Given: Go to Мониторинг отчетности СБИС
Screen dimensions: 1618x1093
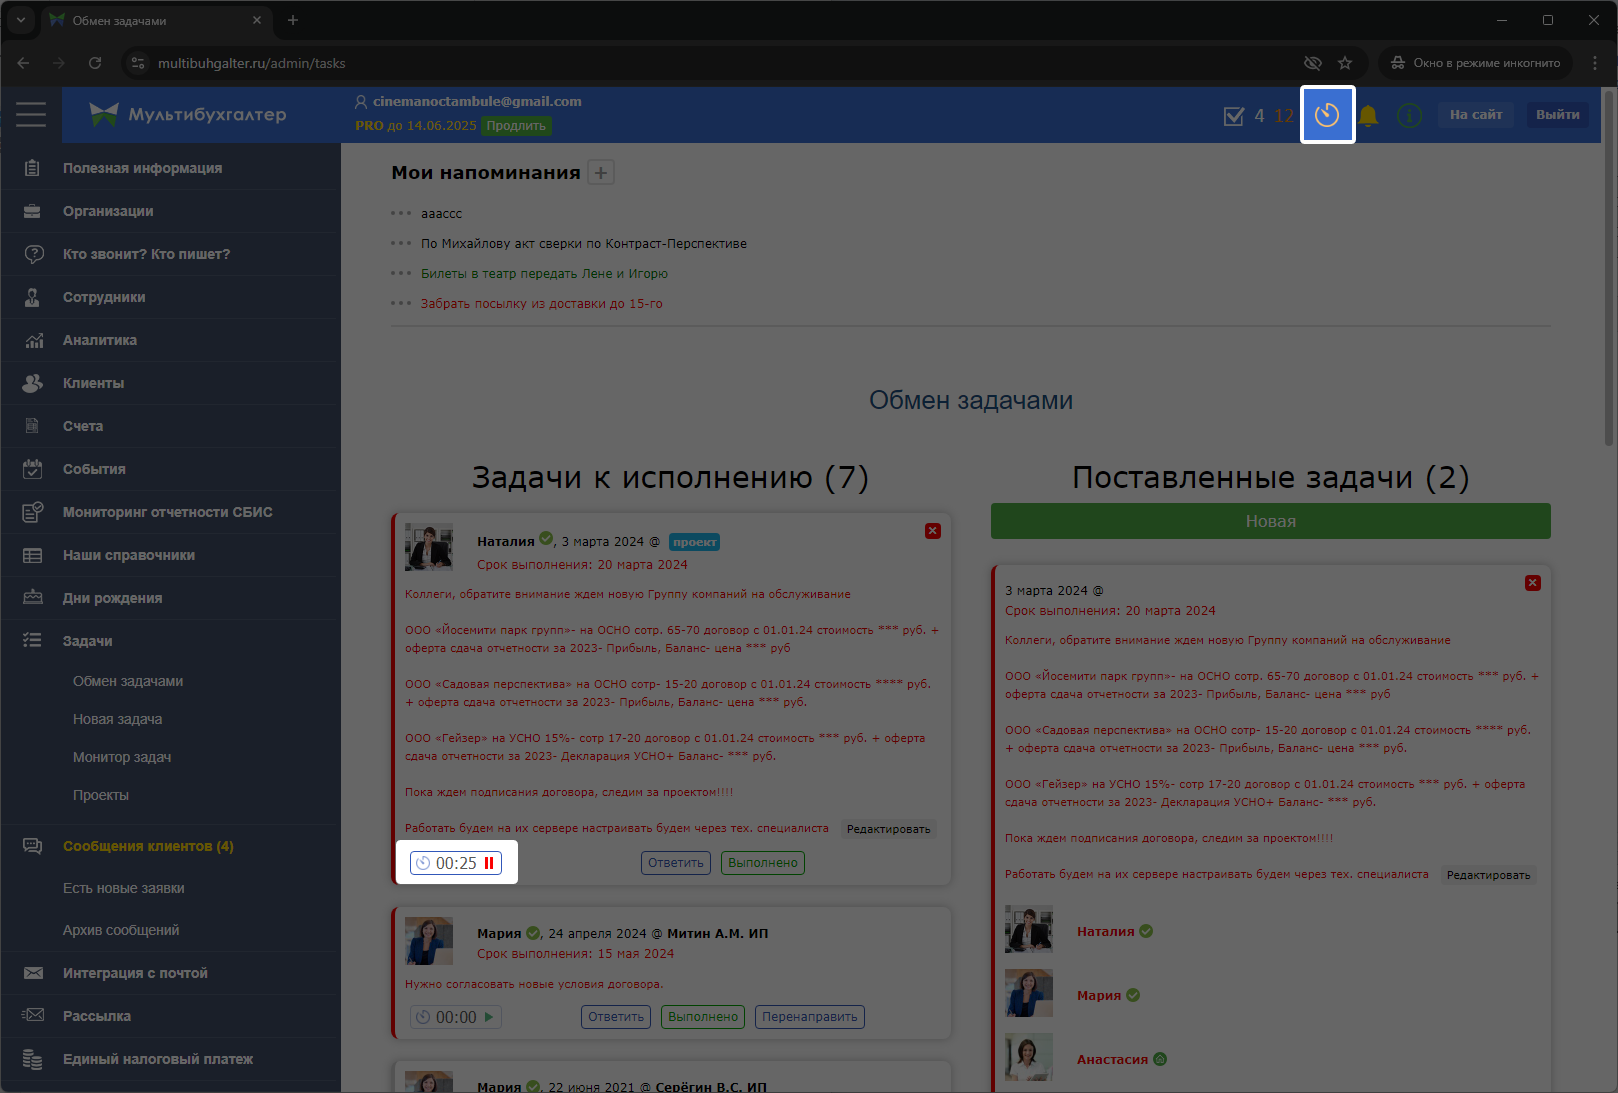Looking at the screenshot, I should coord(167,512).
